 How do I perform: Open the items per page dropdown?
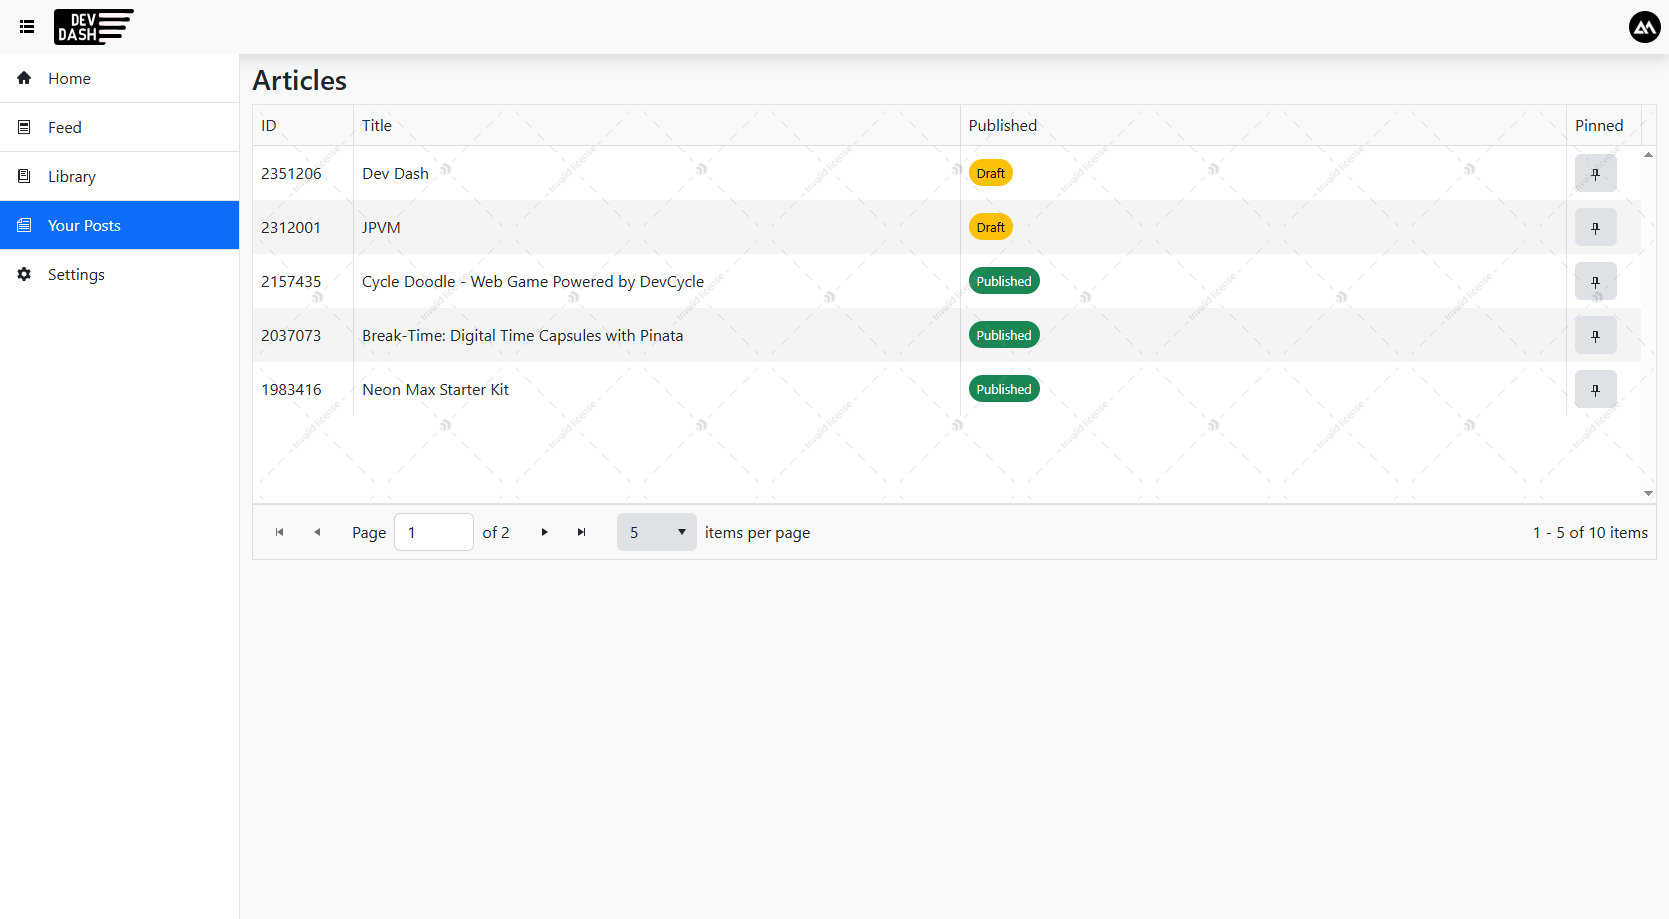tap(656, 532)
